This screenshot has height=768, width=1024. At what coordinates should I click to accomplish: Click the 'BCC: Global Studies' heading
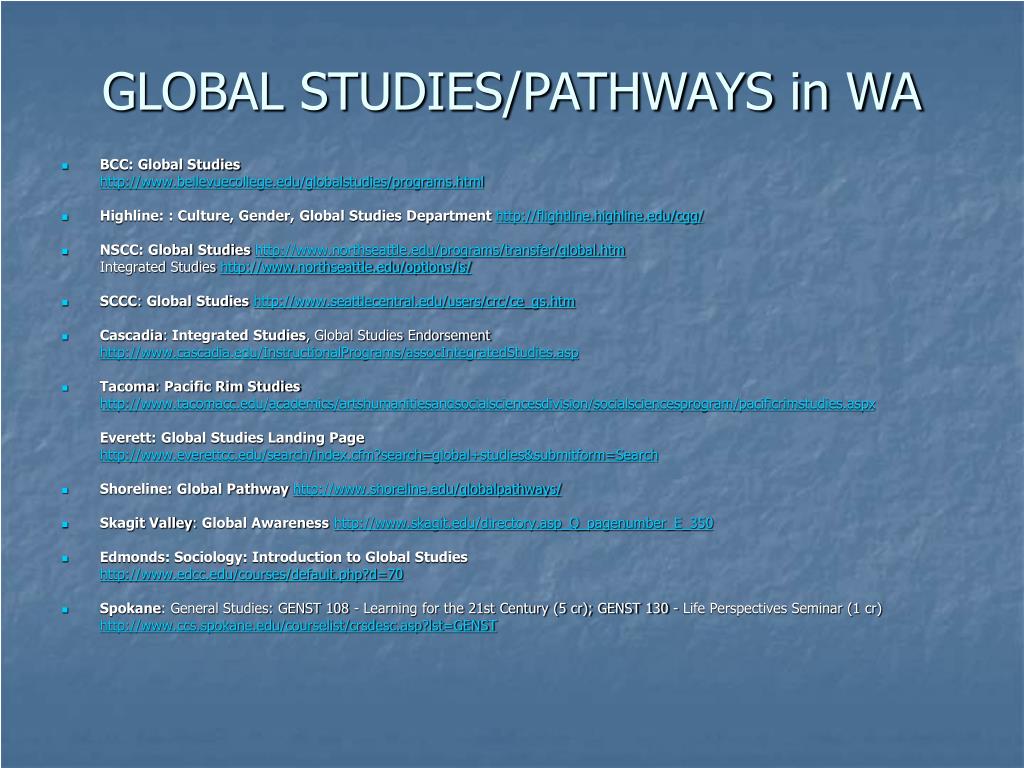click(170, 165)
